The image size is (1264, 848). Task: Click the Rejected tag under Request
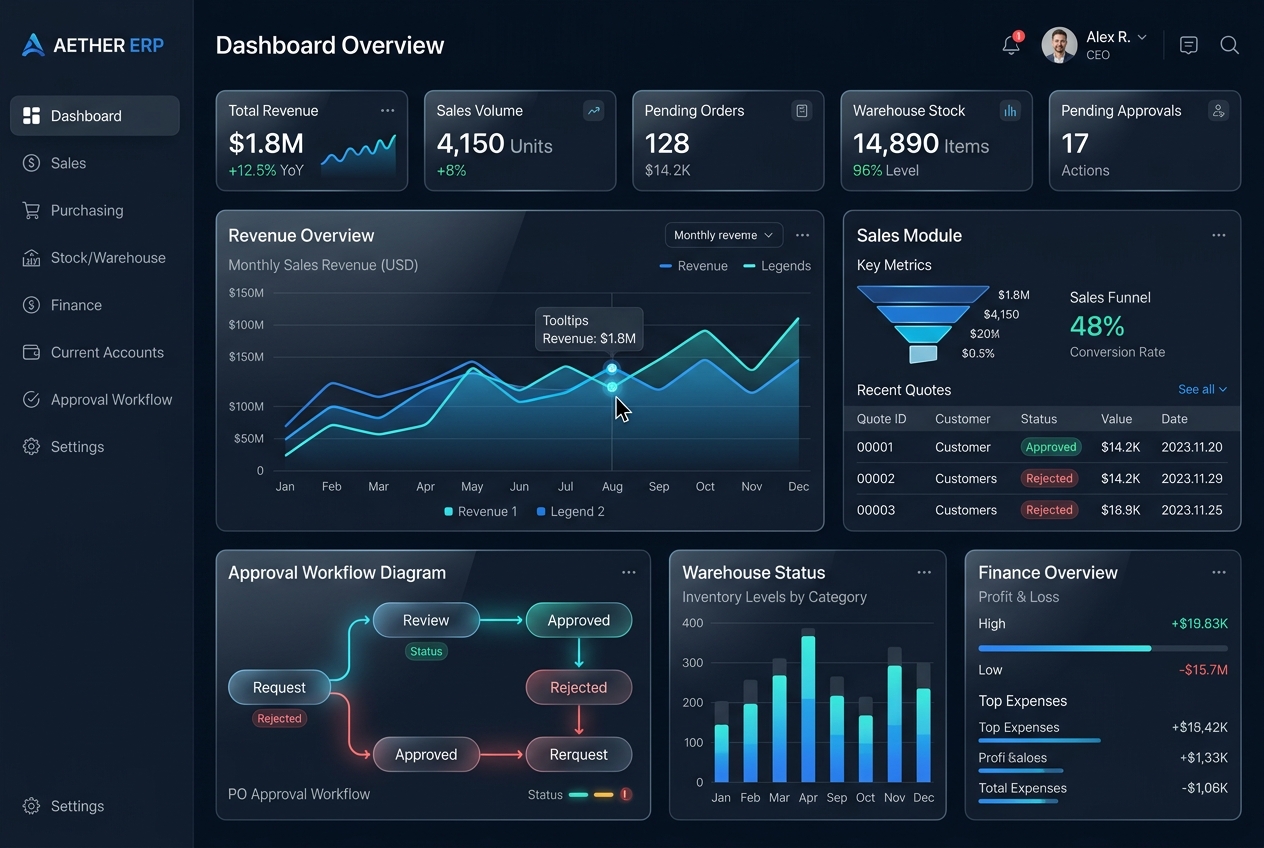click(279, 718)
